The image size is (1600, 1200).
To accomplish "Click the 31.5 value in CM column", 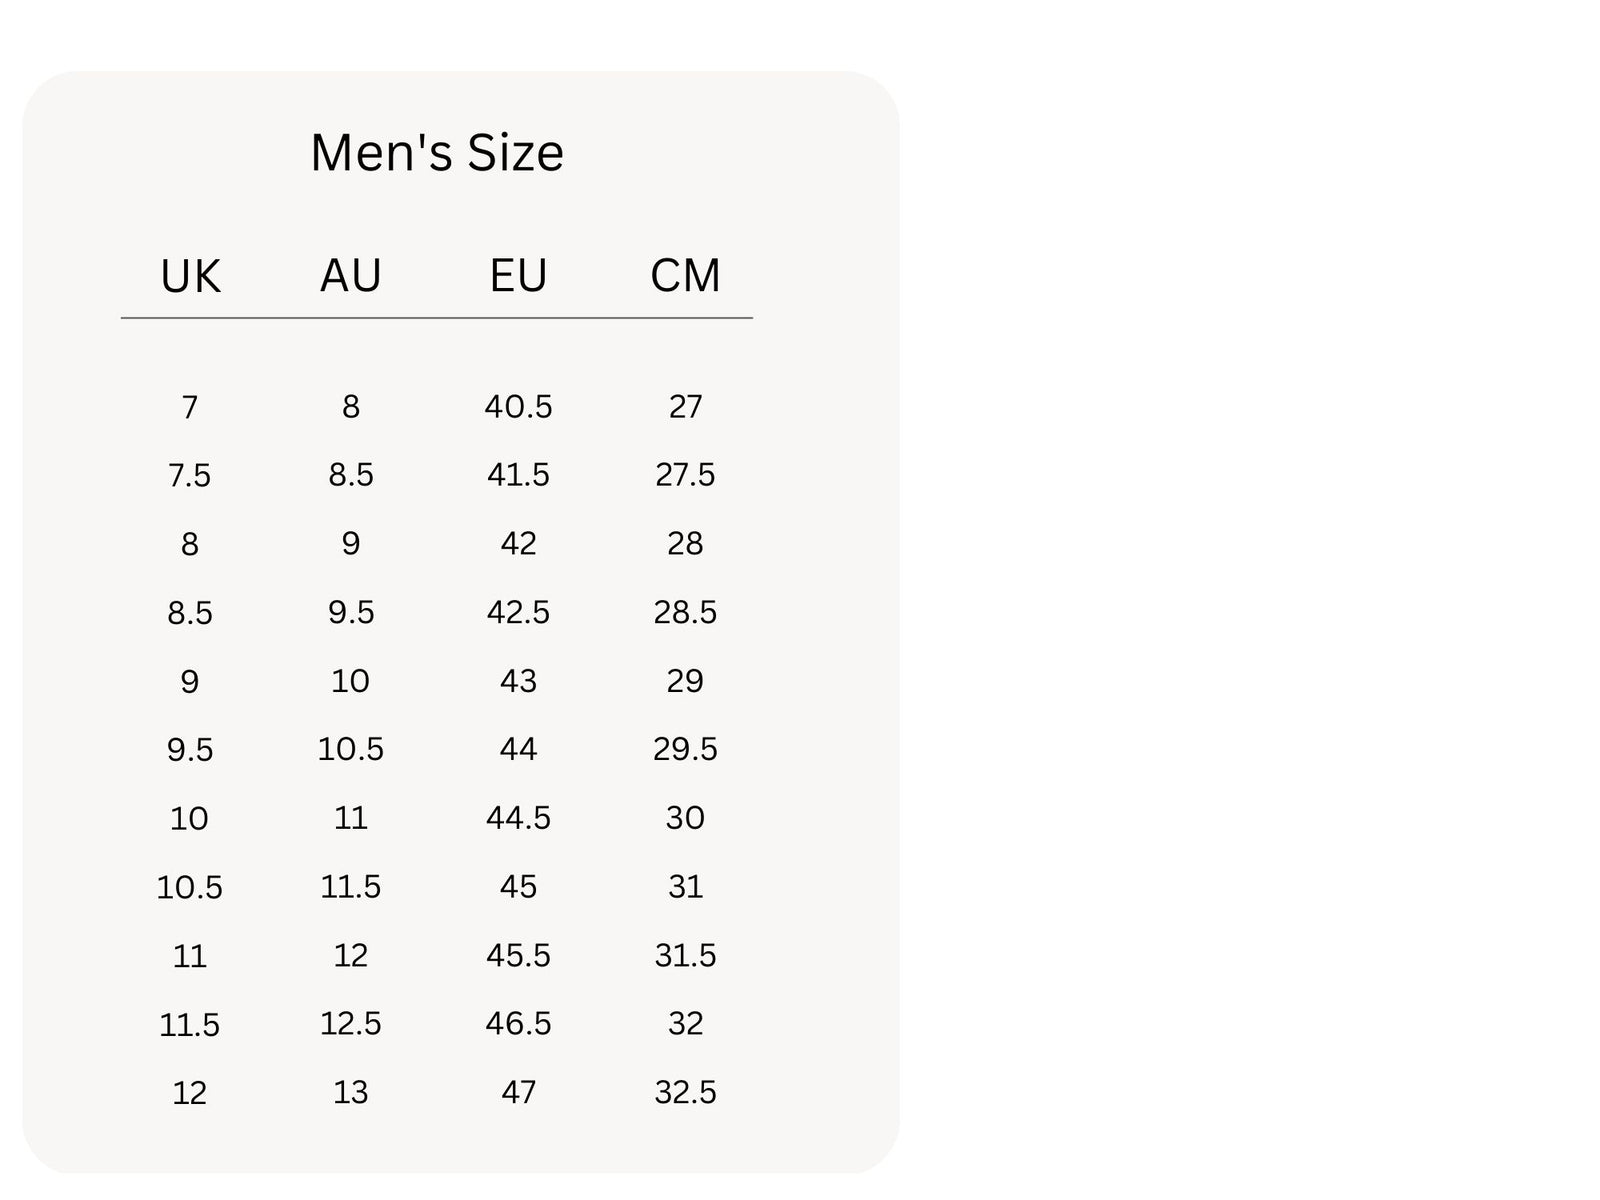I will 685,956.
